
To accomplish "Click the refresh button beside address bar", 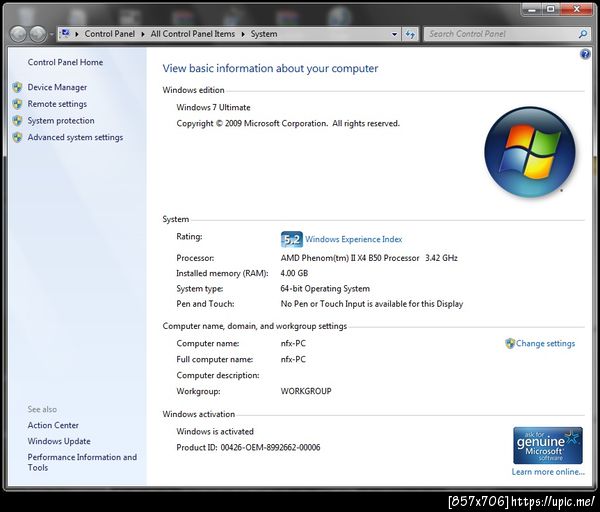I will 410,34.
